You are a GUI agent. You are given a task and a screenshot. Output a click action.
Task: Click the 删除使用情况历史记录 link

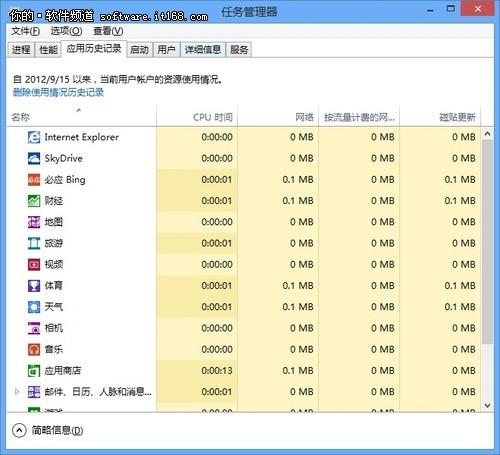coord(58,92)
